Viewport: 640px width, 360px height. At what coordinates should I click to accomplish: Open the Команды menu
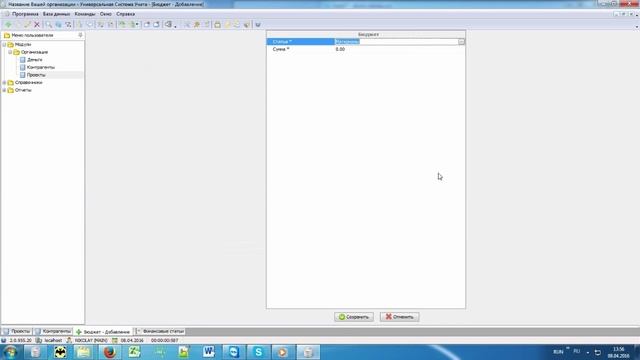[x=85, y=14]
